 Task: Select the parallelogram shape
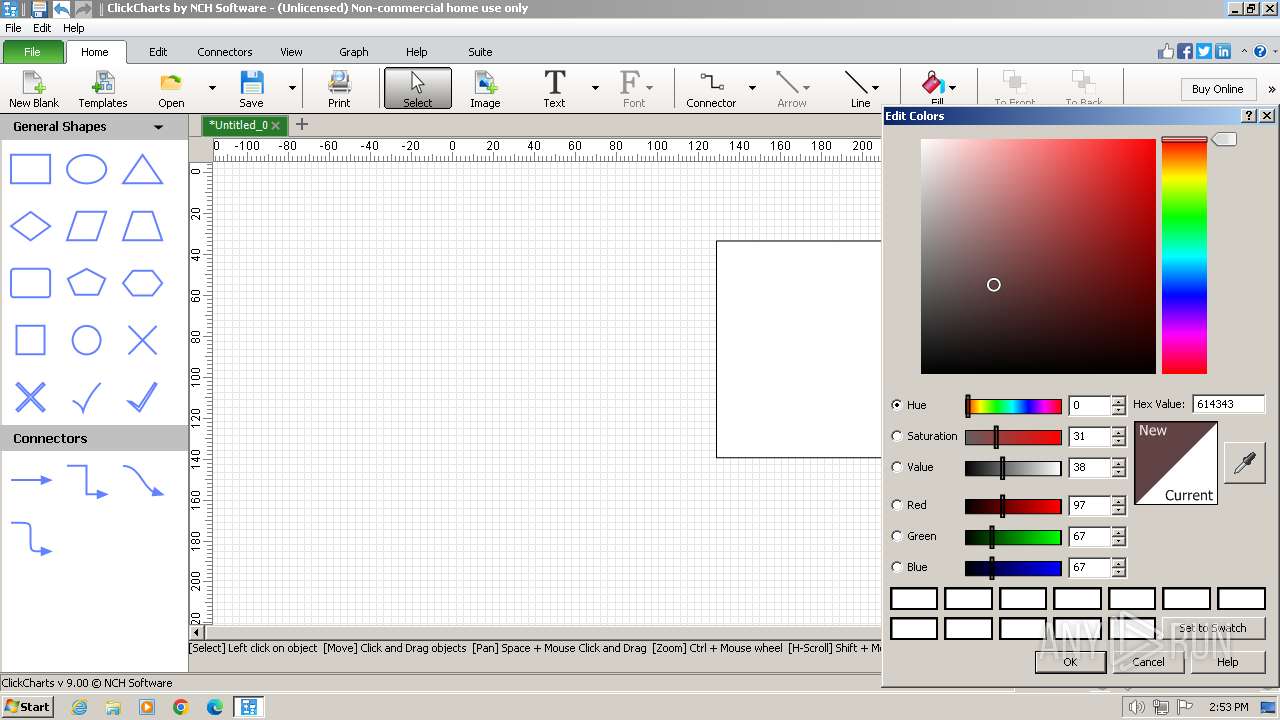click(x=86, y=226)
